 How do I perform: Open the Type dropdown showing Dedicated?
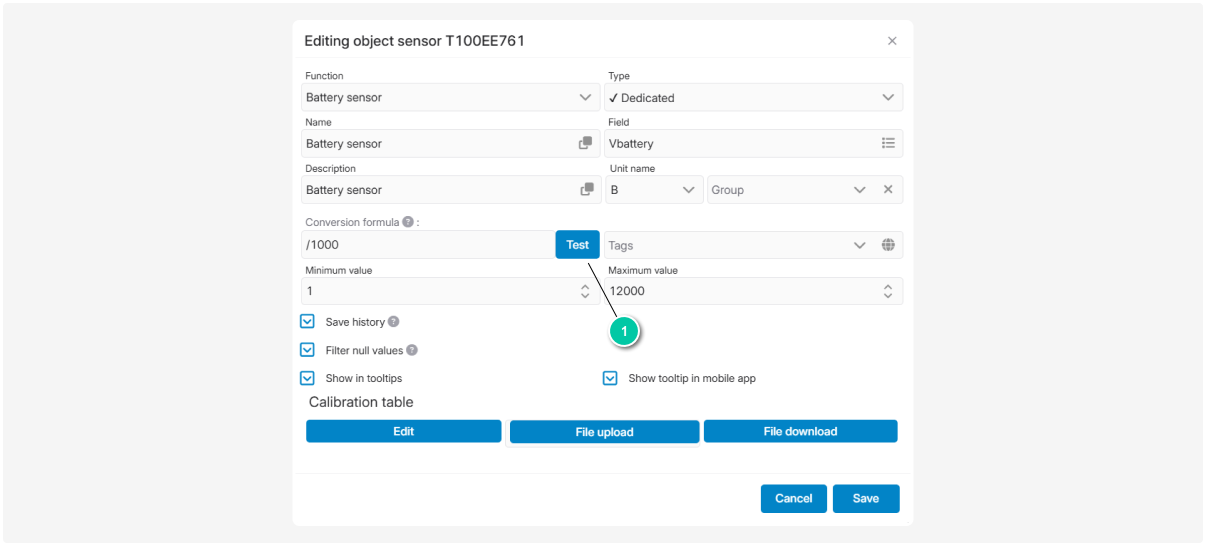[887, 97]
